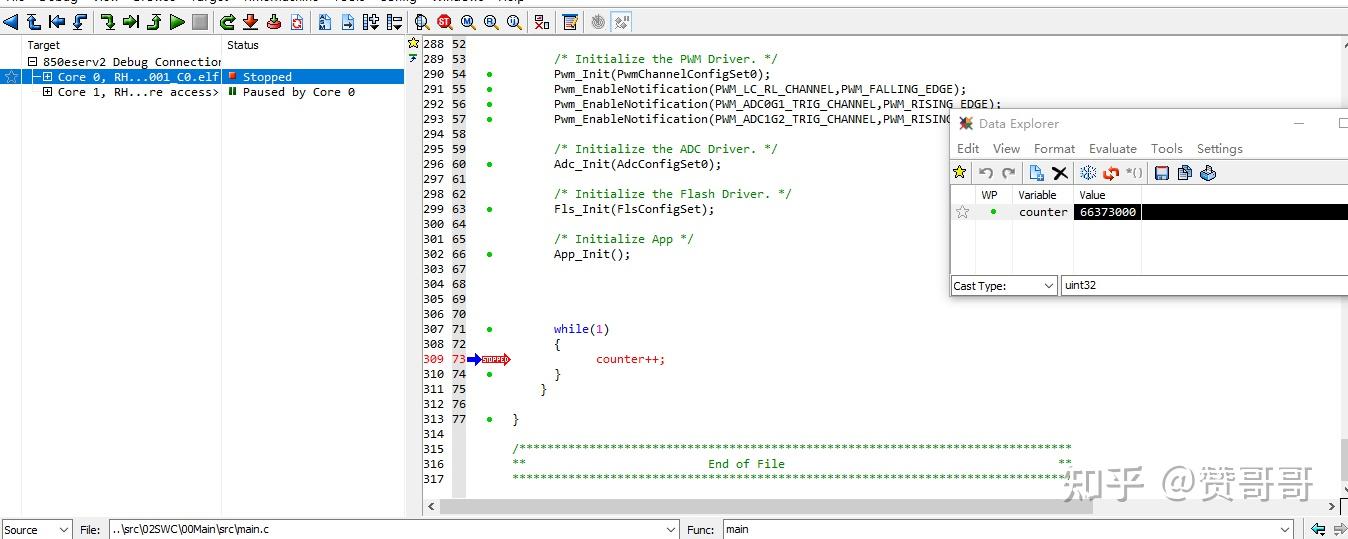Image resolution: width=1348 pixels, height=539 pixels.
Task: Collapse the 850eserv2 Debug Connection node
Action: click(33, 62)
